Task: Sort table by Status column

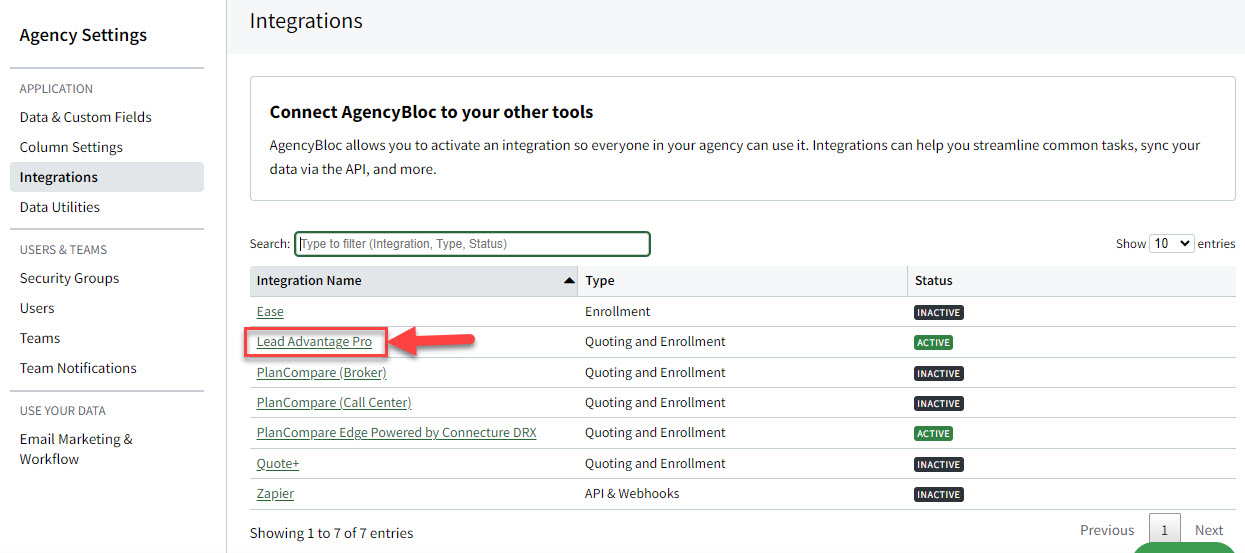Action: click(1071, 281)
